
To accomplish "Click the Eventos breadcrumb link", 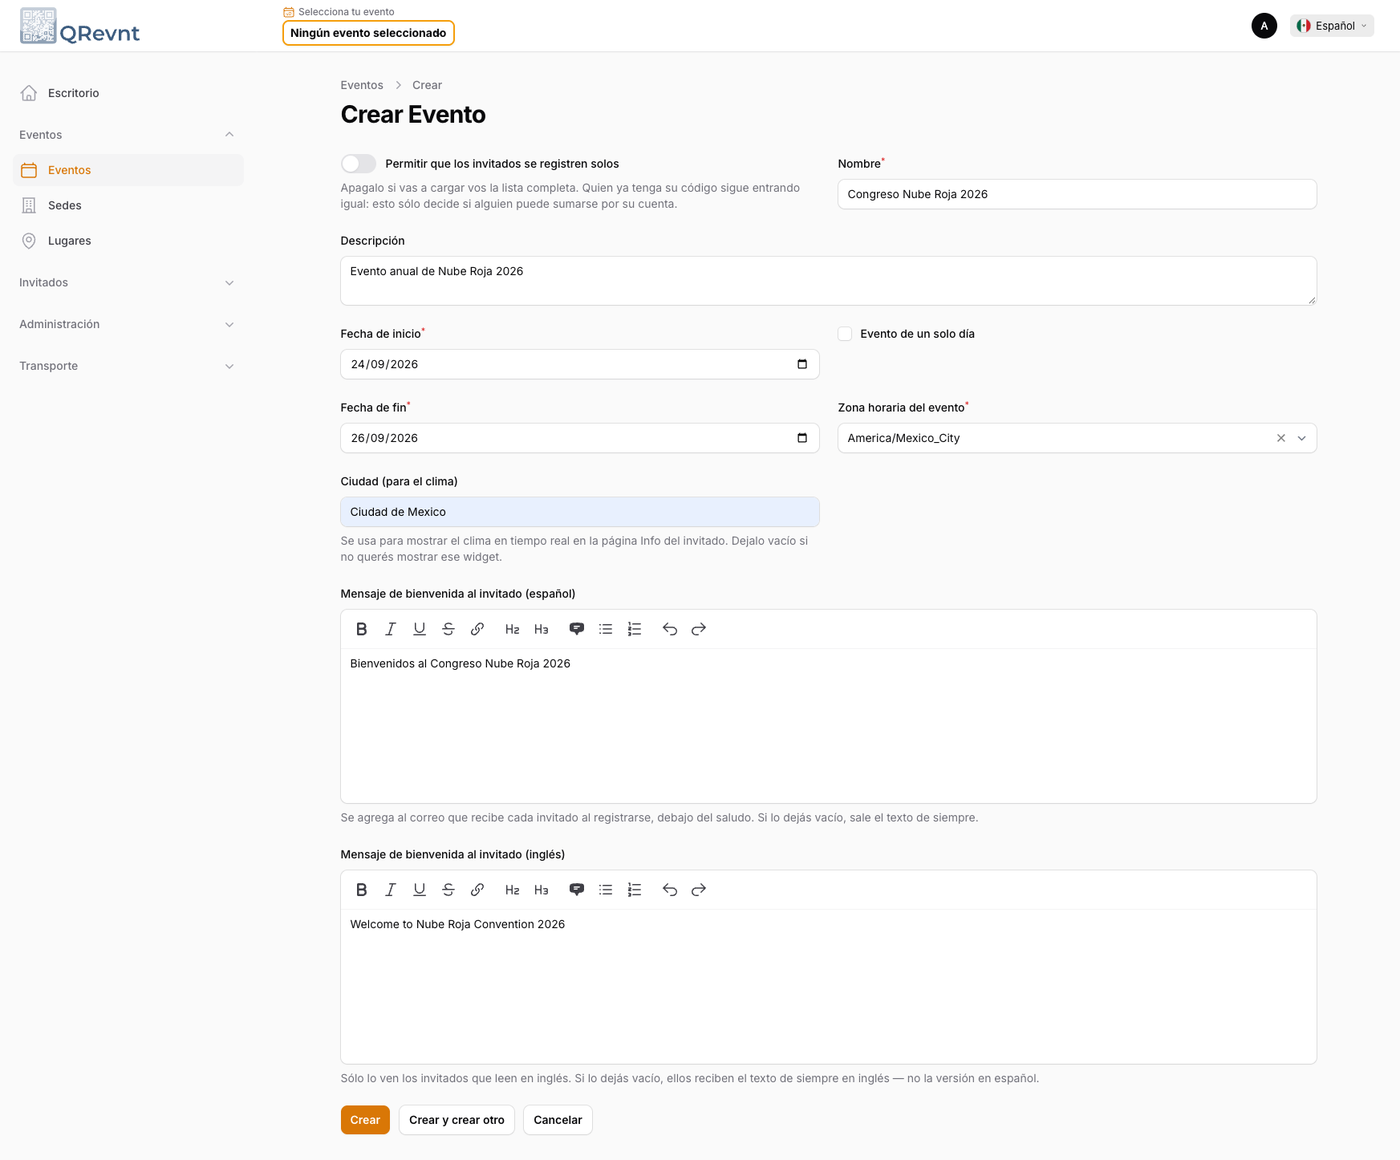I will click(x=362, y=85).
